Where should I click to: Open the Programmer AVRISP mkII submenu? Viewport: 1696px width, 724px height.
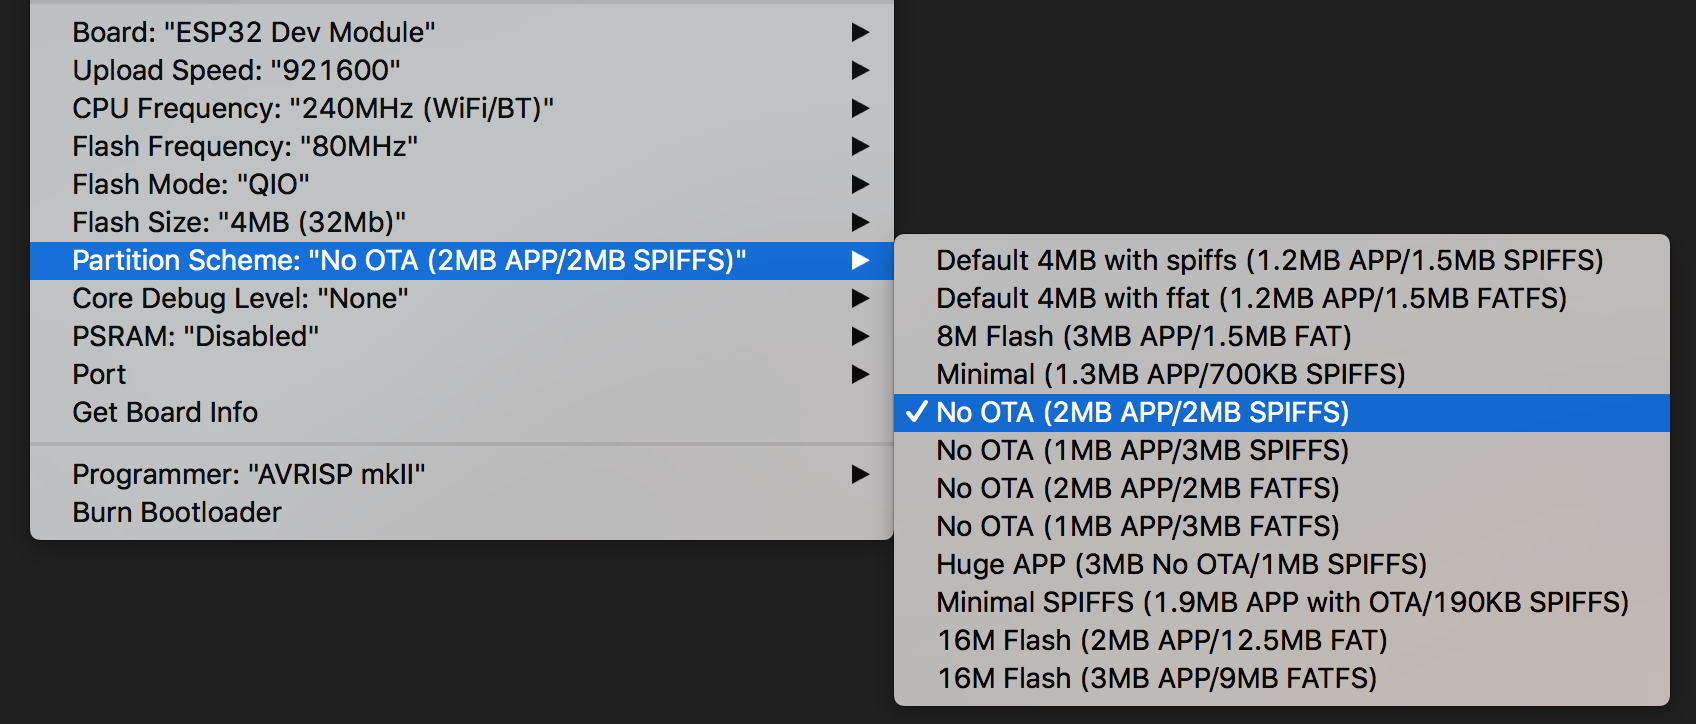(249, 474)
